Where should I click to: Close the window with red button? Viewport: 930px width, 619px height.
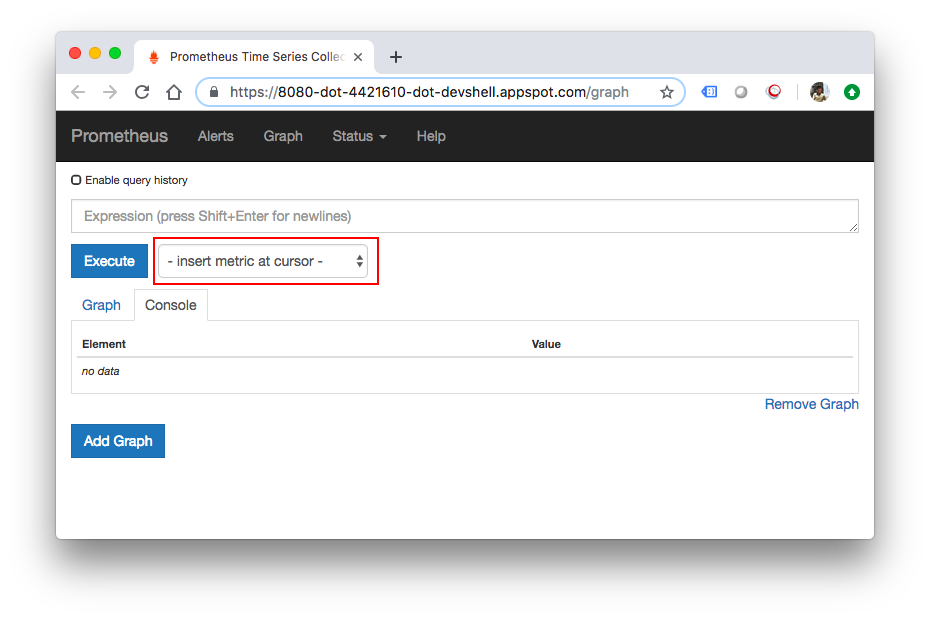point(75,53)
